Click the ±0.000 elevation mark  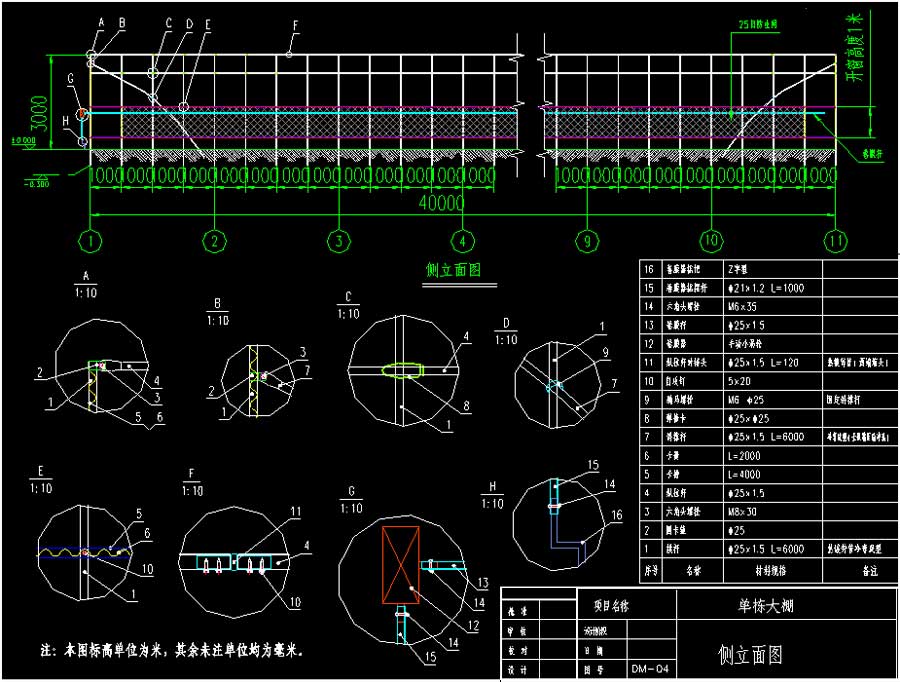pos(24,140)
